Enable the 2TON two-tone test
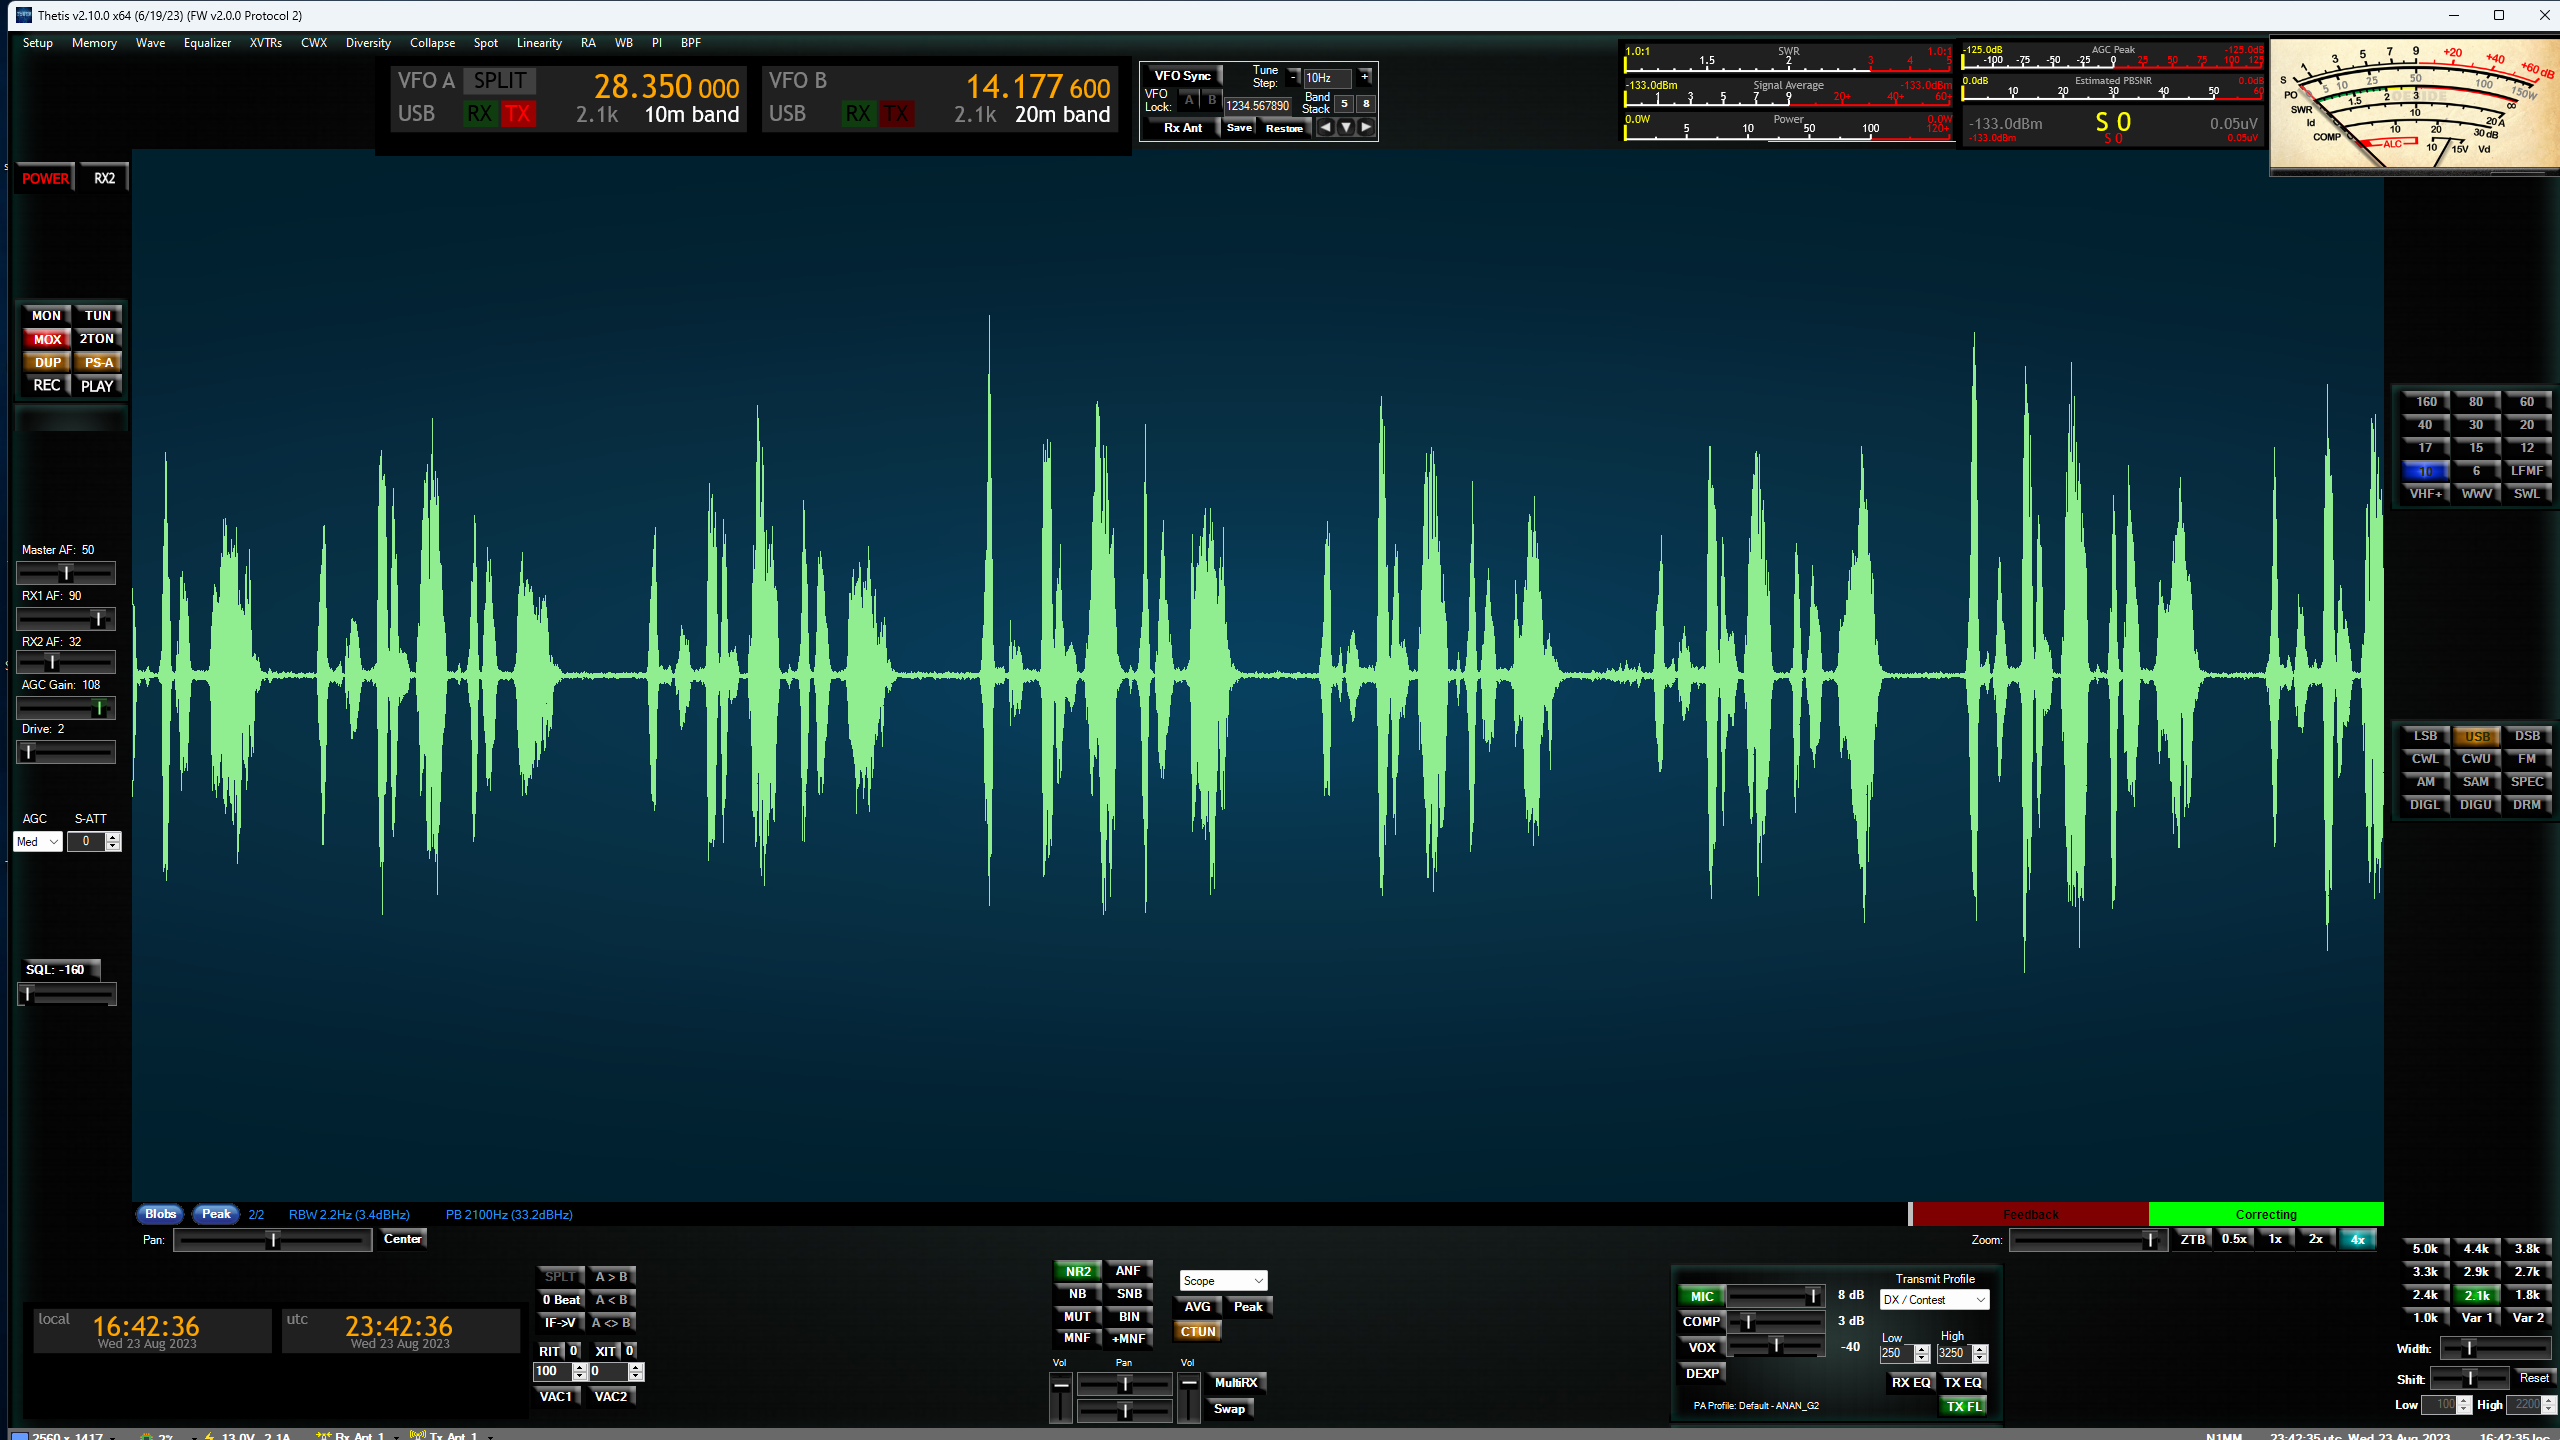Screen dimensions: 2560x1440 [98, 339]
